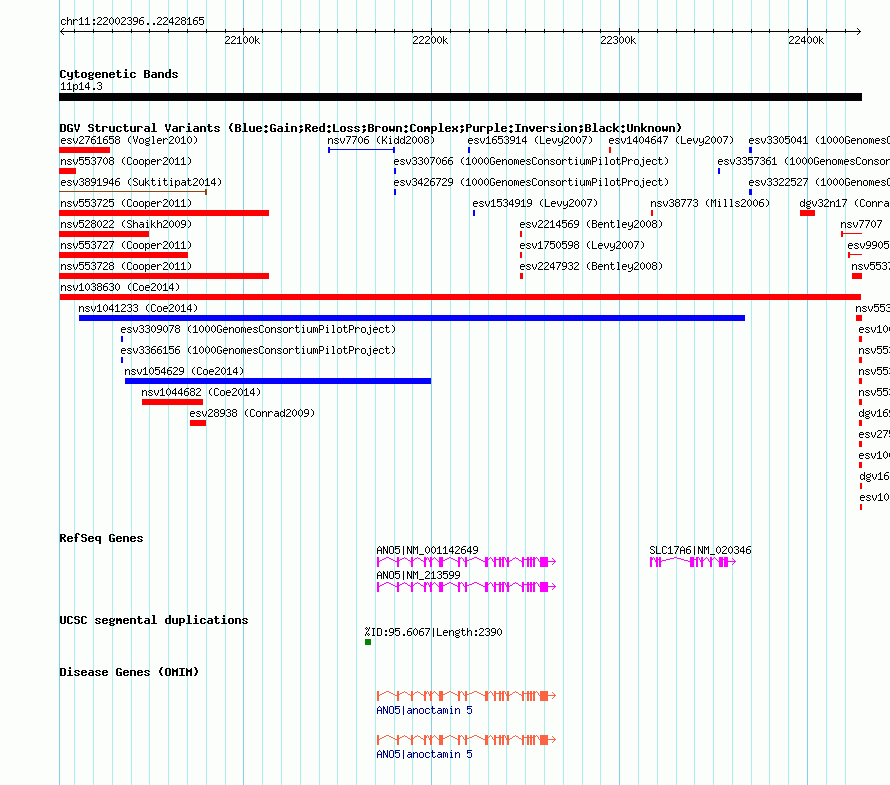
Task: Click the first orange ANO5 OMIM gene glyph
Action: click(466, 696)
